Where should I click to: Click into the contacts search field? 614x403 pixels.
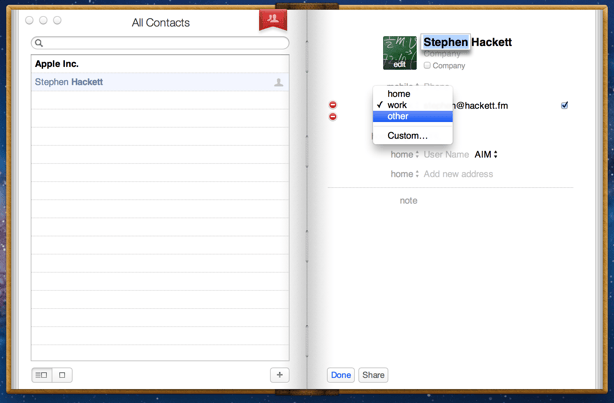pyautogui.click(x=160, y=43)
